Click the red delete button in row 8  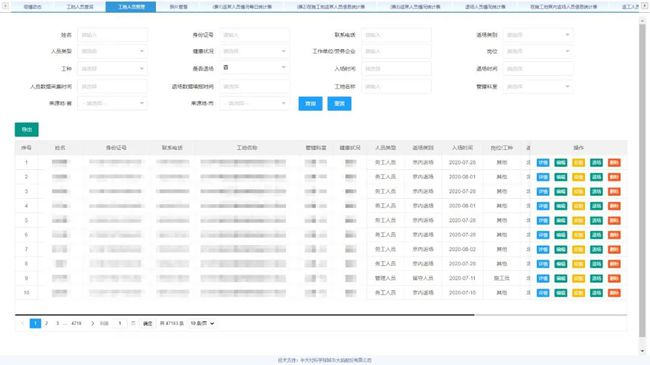point(614,264)
